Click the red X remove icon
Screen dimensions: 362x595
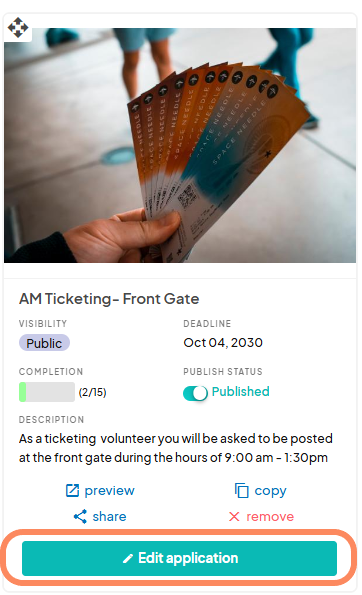[x=234, y=516]
